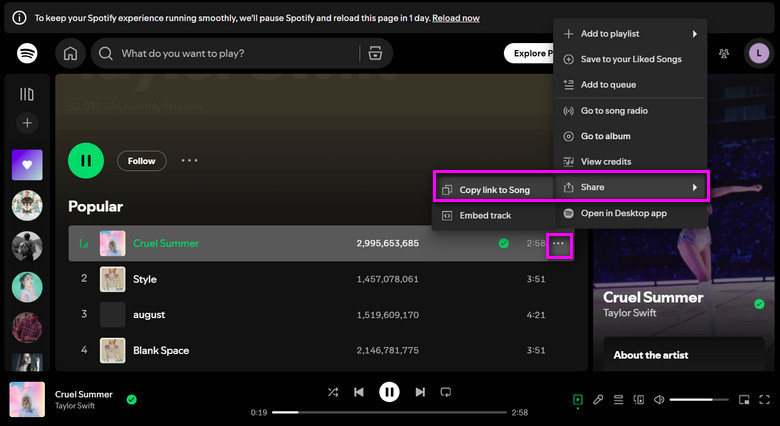
Task: Open Liked Songs heart playlist
Action: click(x=27, y=165)
